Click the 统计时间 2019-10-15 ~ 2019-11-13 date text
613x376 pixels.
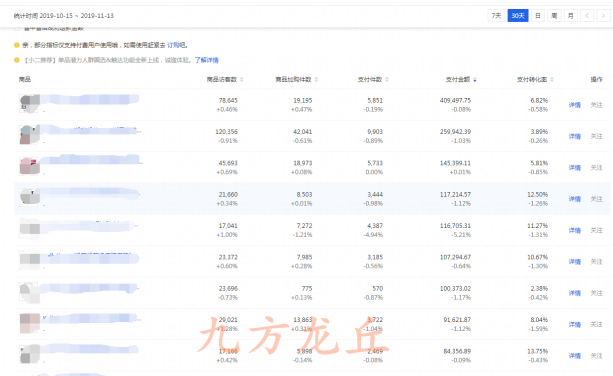coord(64,16)
